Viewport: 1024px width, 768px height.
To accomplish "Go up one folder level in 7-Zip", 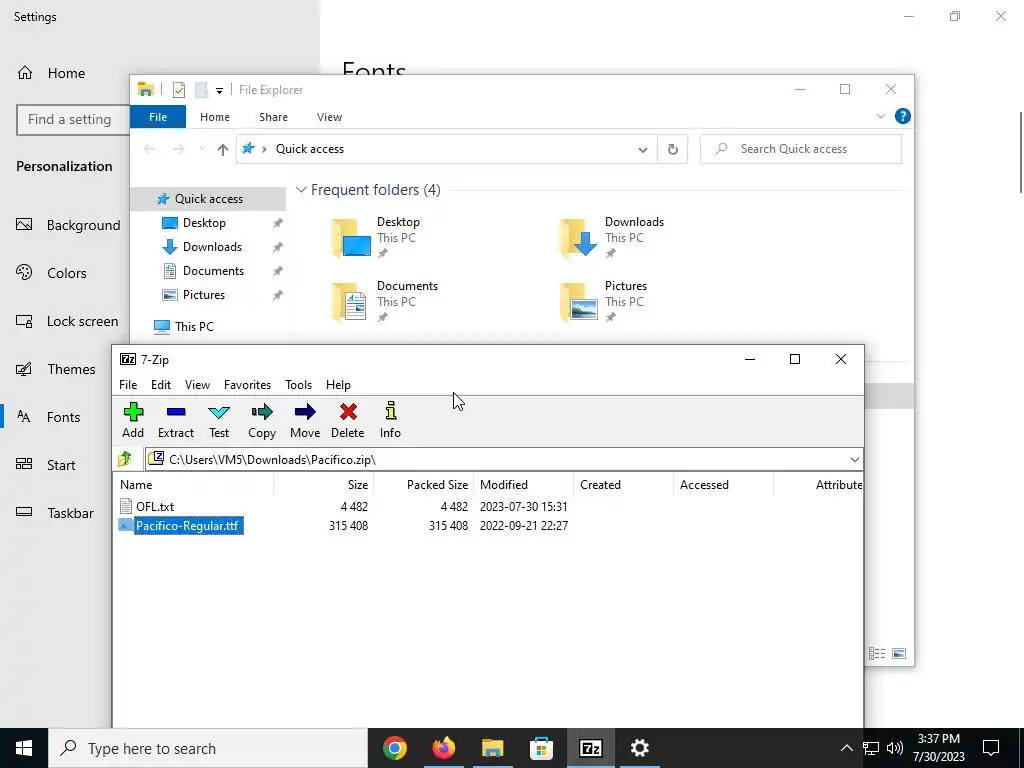I will tap(125, 459).
